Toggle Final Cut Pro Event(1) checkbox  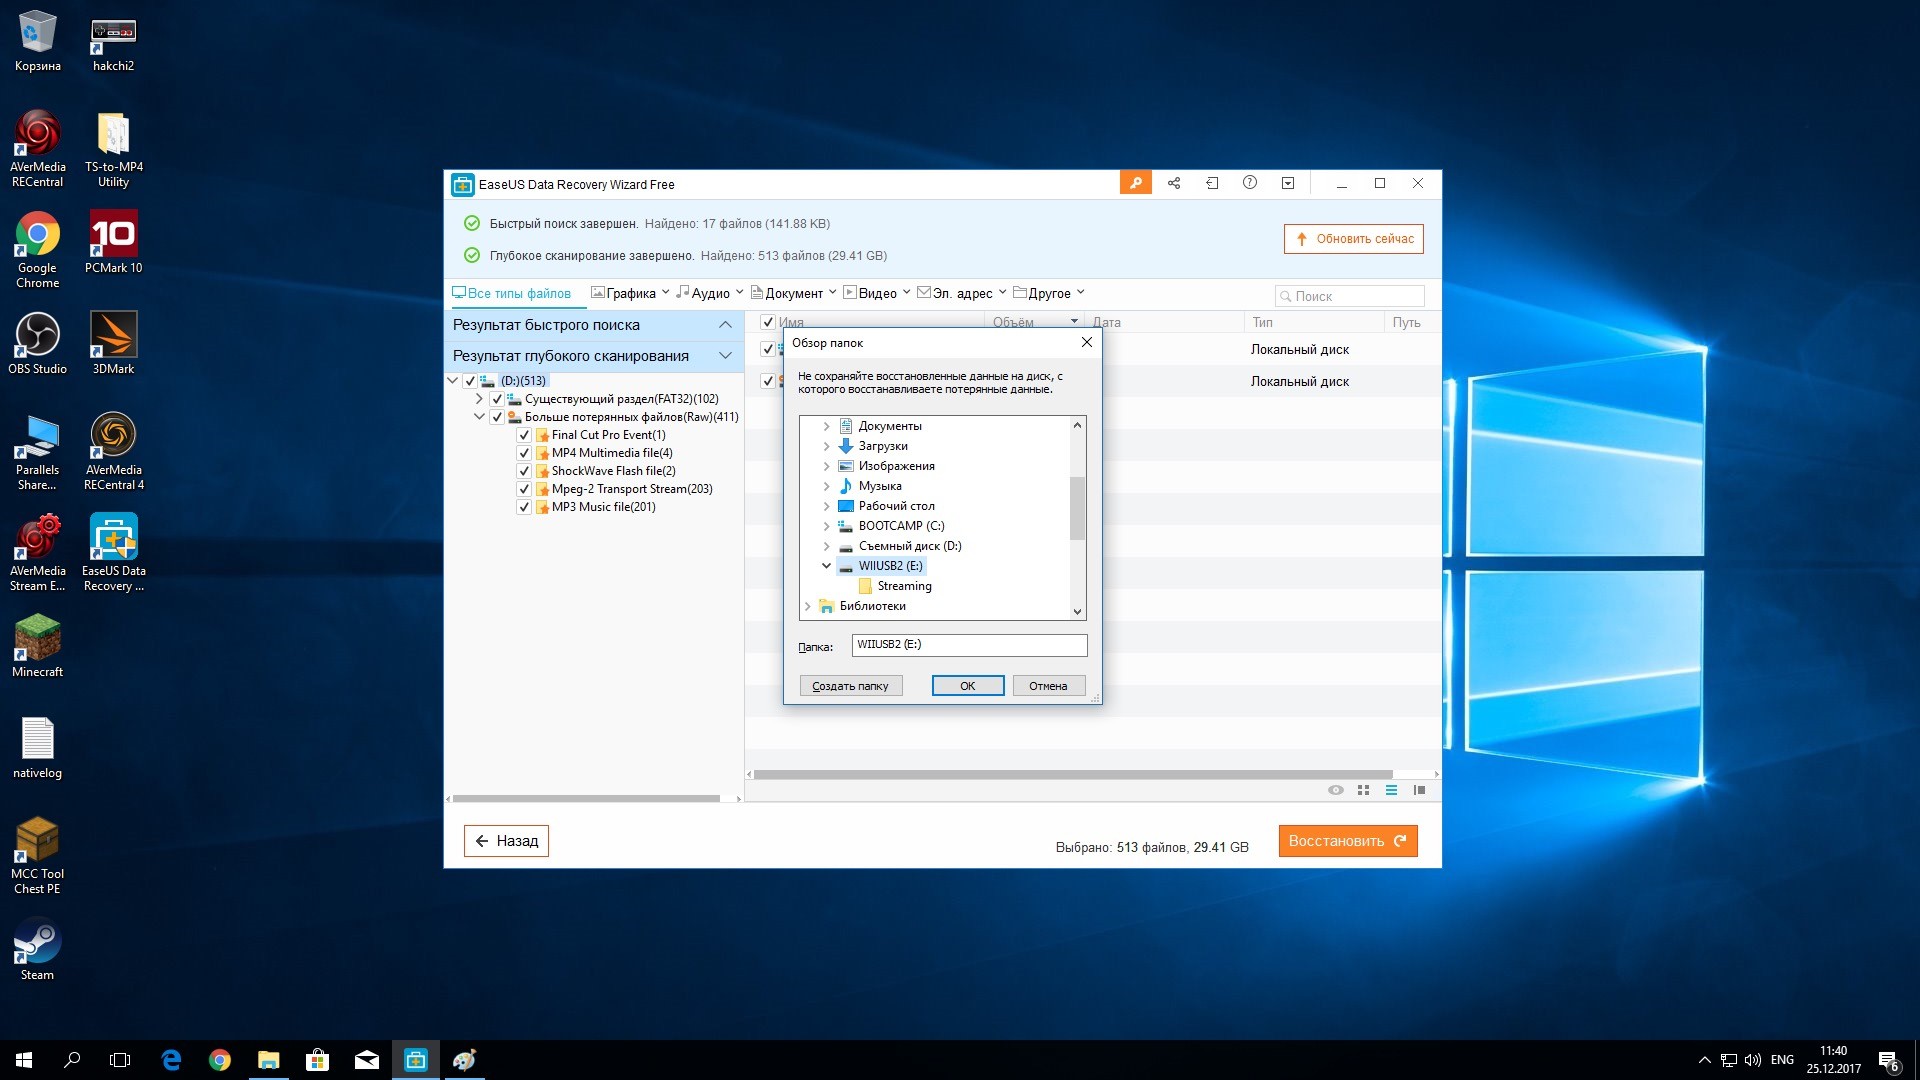click(x=524, y=435)
